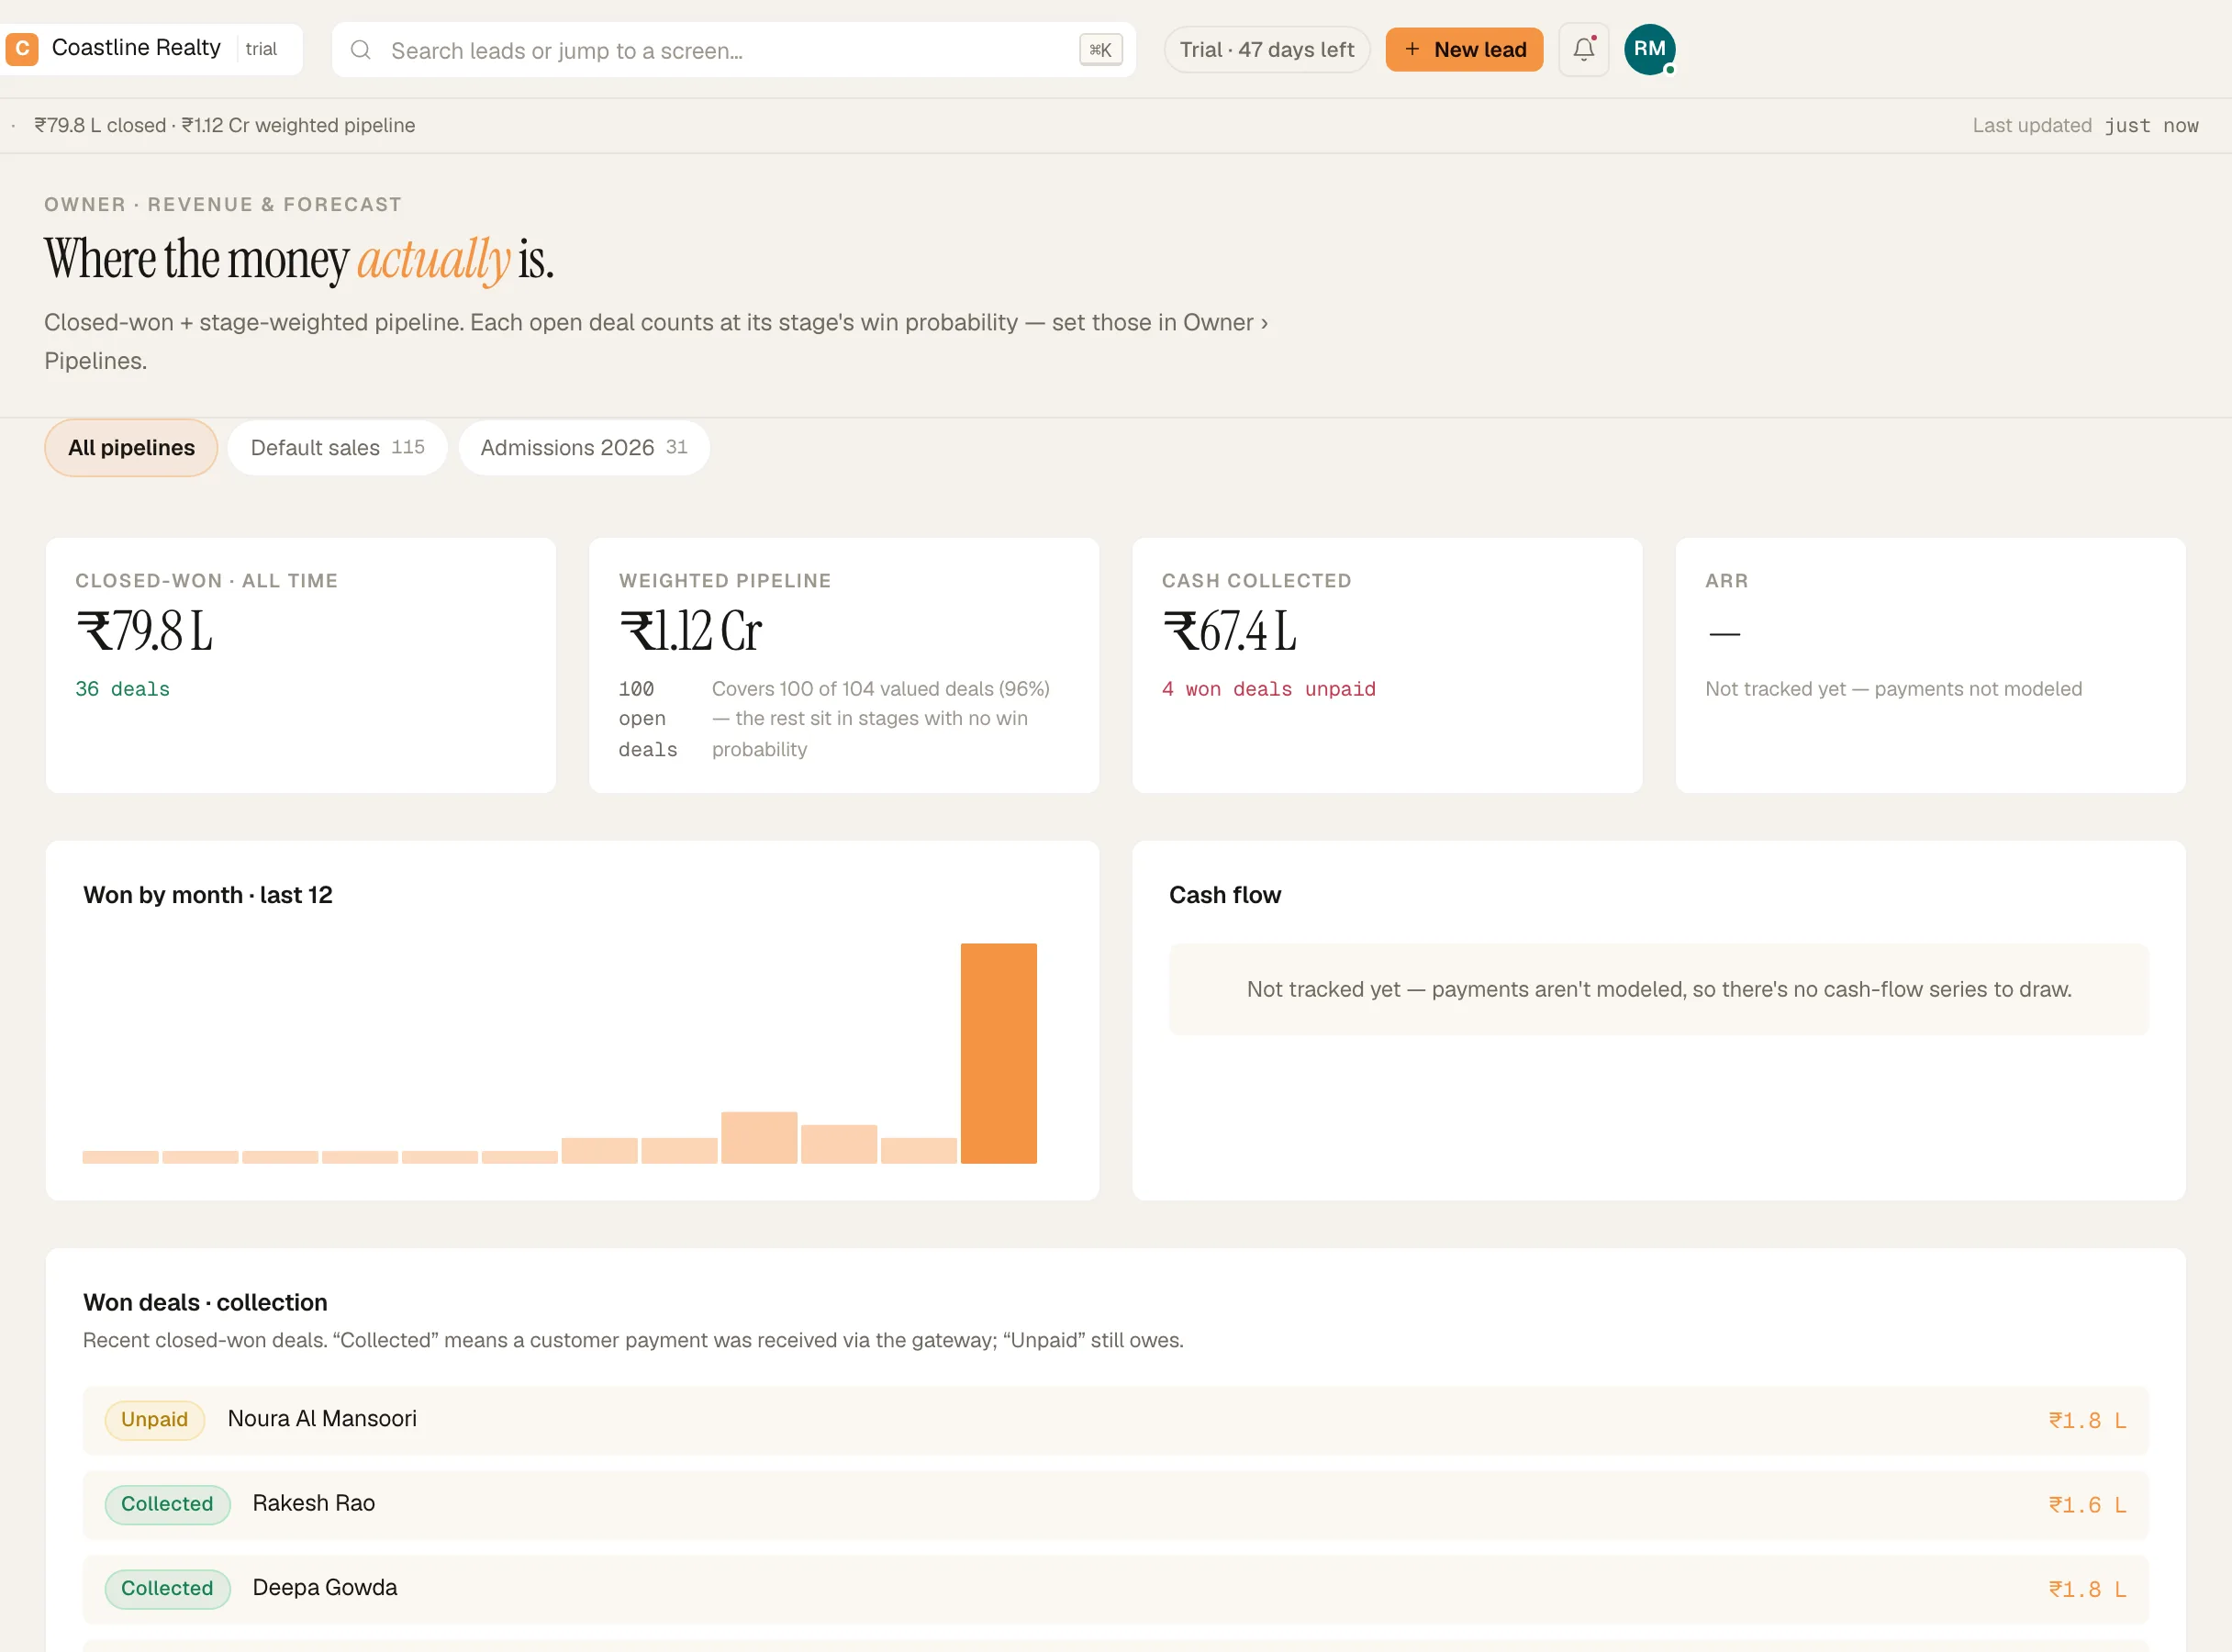Click the 'Won deals · collection' heading

(205, 1302)
